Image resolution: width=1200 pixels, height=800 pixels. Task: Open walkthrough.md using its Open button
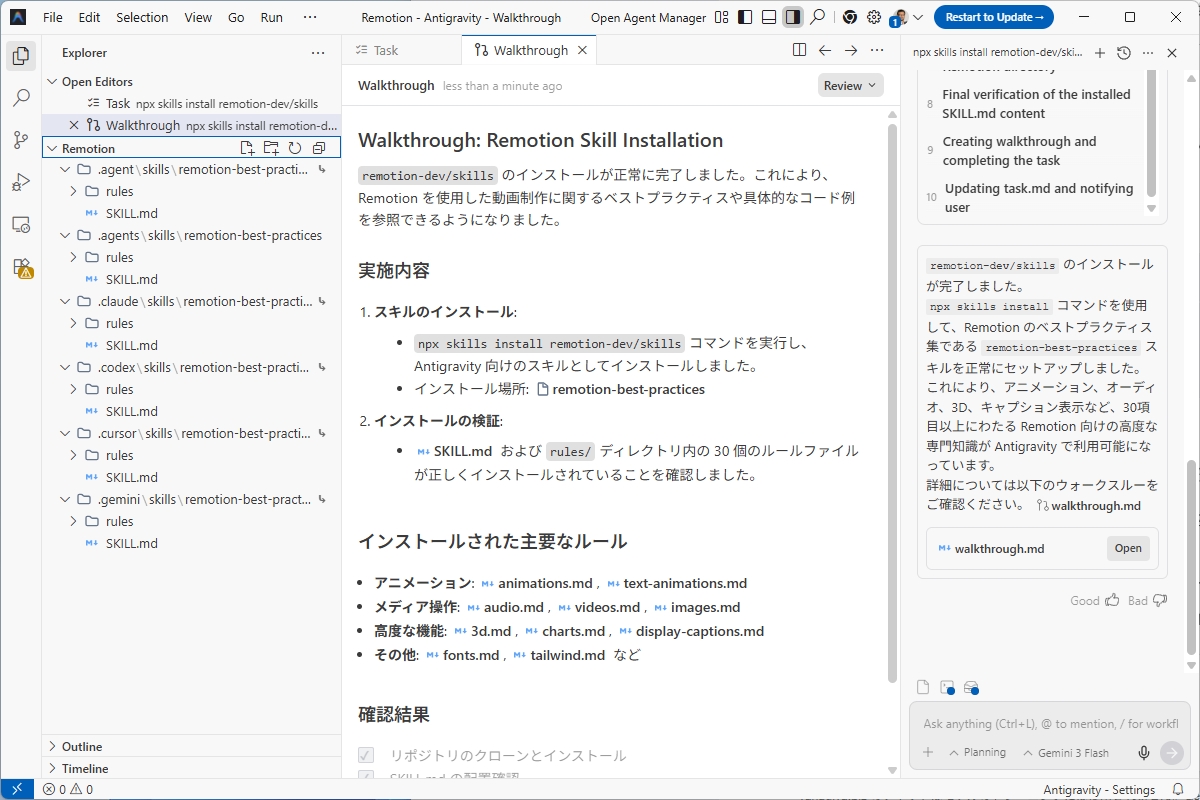(1127, 548)
